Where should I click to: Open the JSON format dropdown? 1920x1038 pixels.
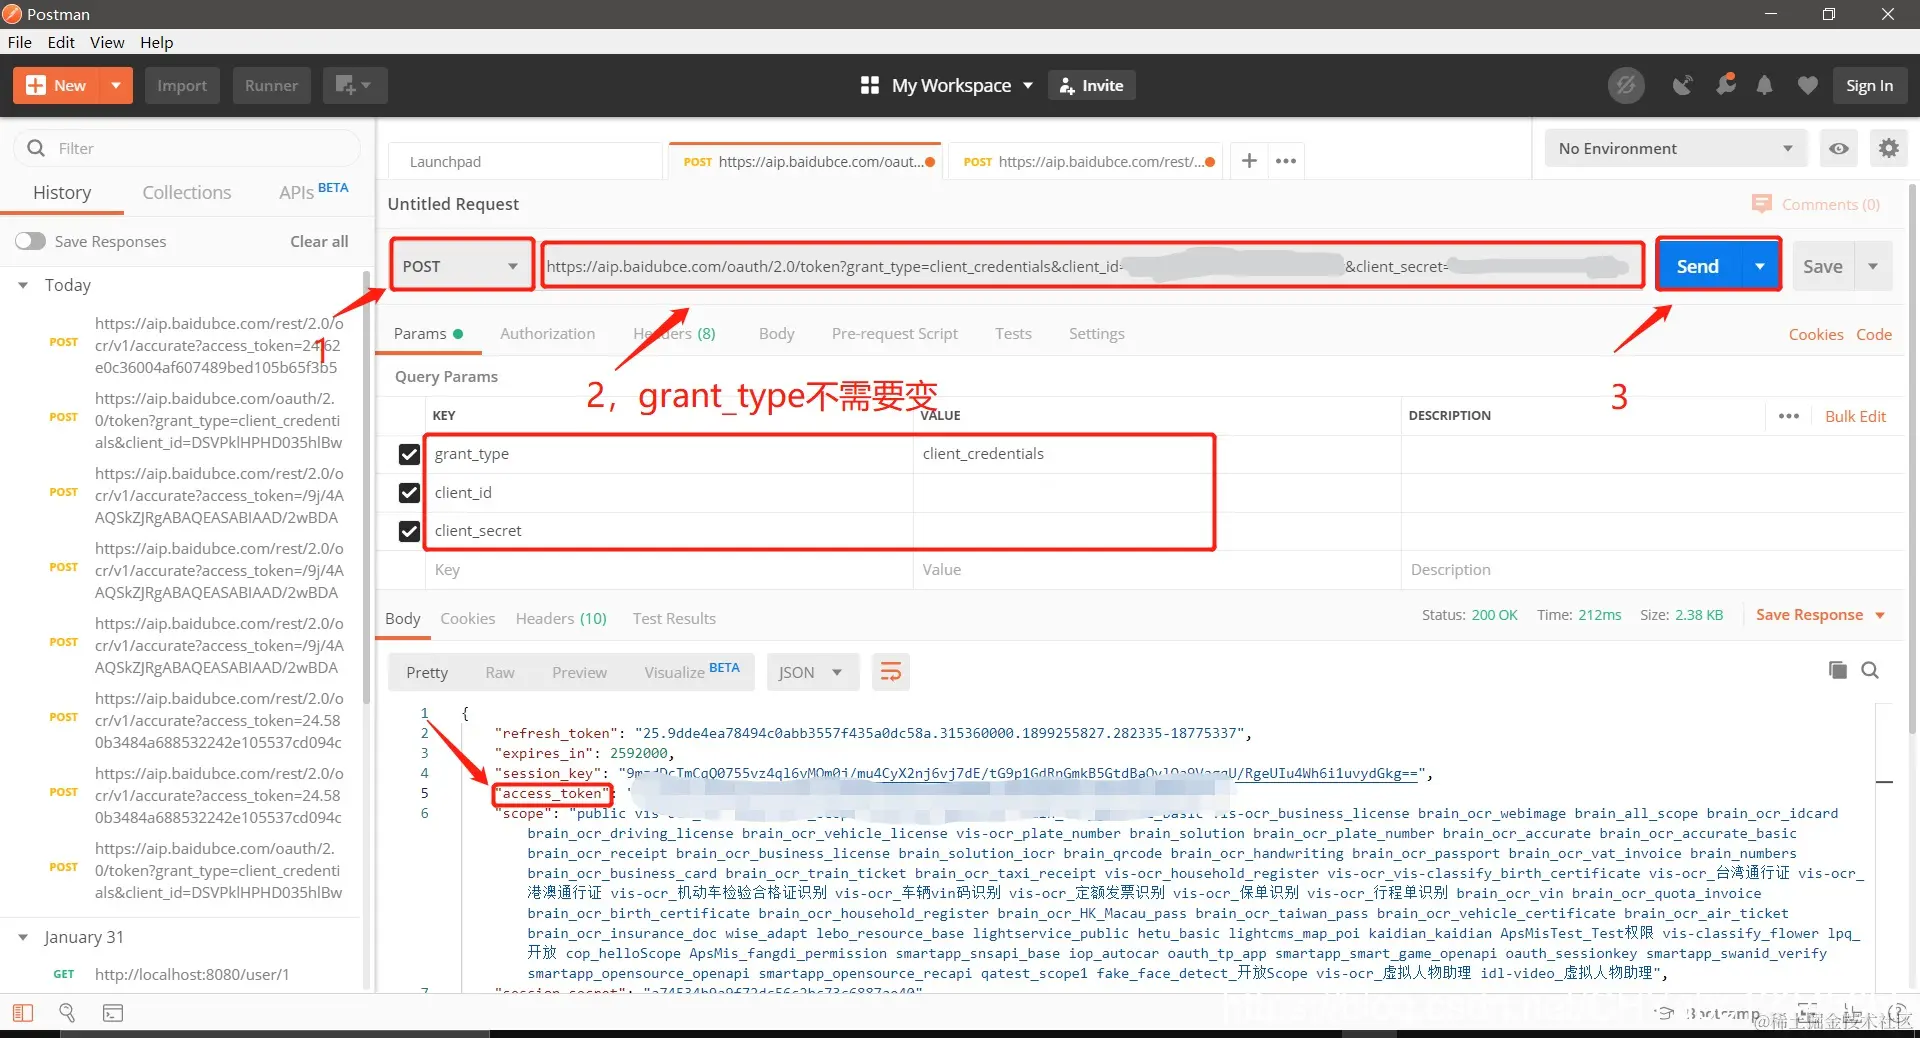point(812,672)
